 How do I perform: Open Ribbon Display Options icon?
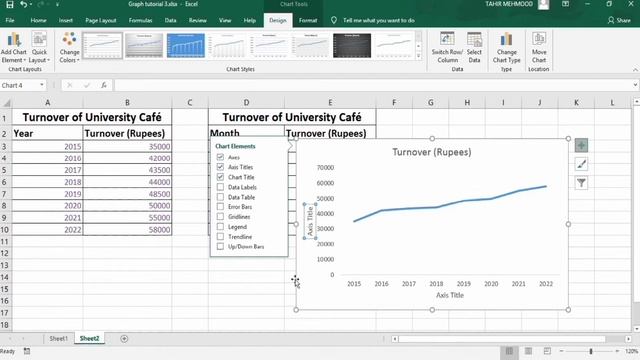pyautogui.click(x=565, y=4)
